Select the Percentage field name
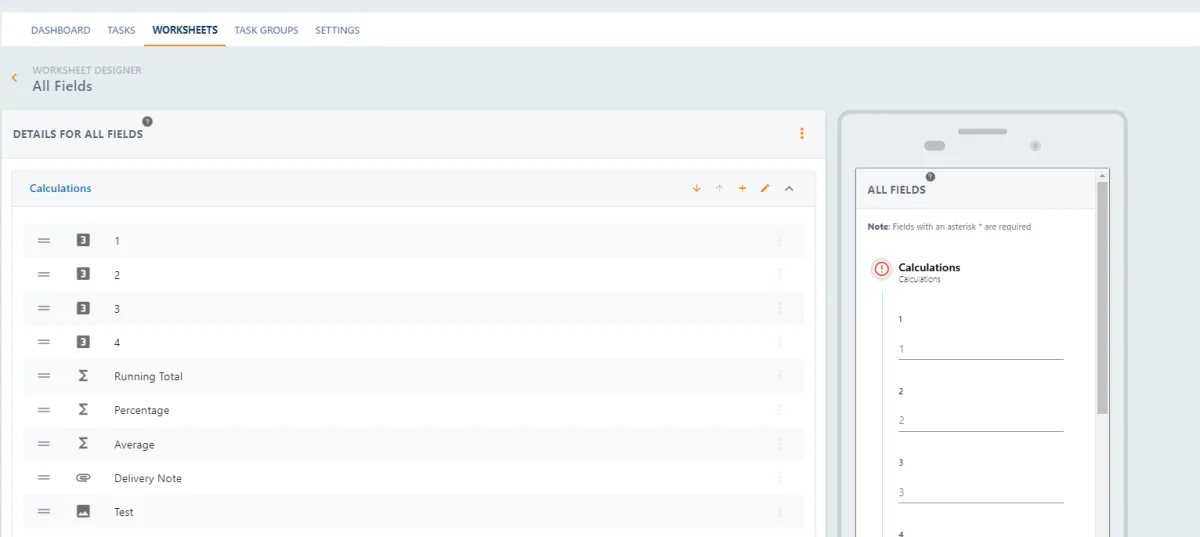 coord(141,411)
